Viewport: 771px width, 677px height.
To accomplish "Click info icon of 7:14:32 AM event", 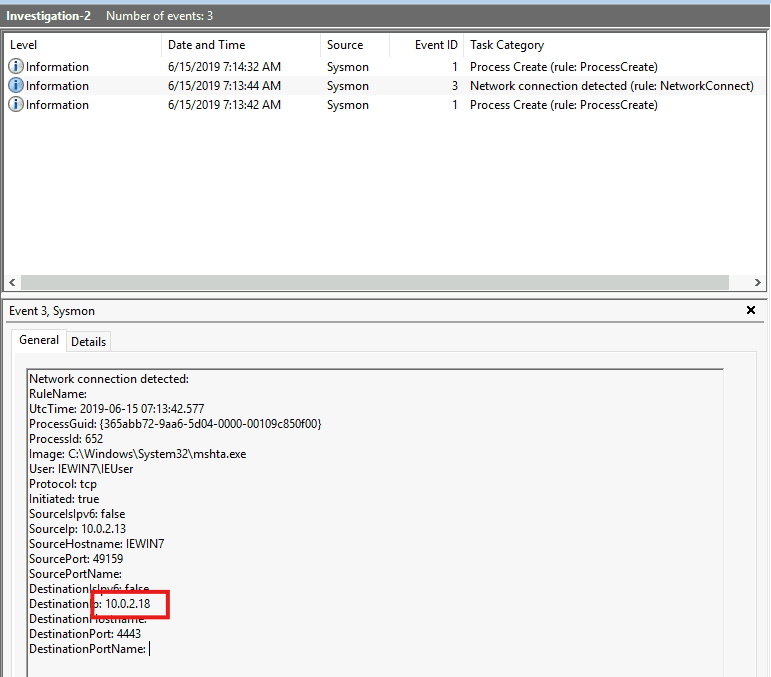I will (x=16, y=66).
